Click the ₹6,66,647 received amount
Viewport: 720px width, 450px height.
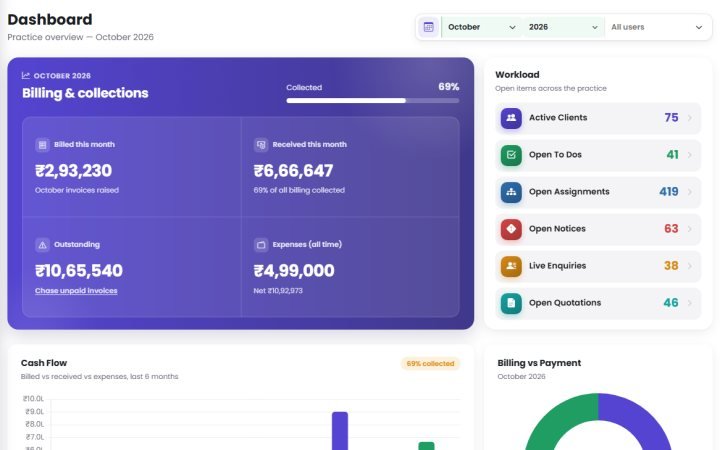pos(293,171)
